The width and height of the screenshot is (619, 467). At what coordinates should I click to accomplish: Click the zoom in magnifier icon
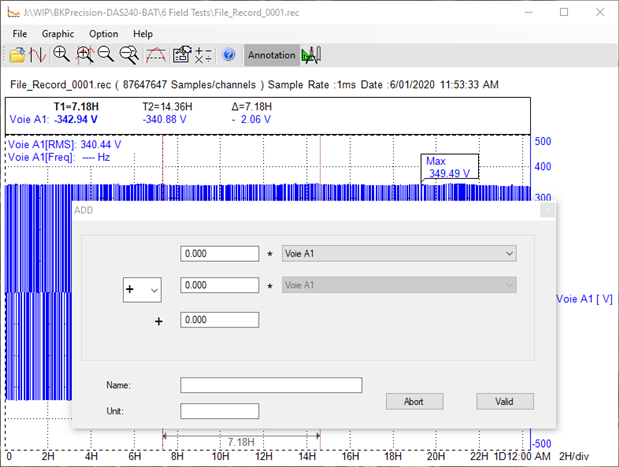[62, 55]
